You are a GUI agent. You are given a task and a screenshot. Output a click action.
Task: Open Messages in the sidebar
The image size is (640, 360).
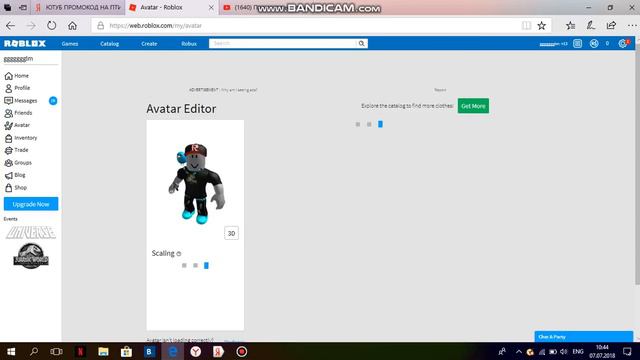pyautogui.click(x=21, y=100)
